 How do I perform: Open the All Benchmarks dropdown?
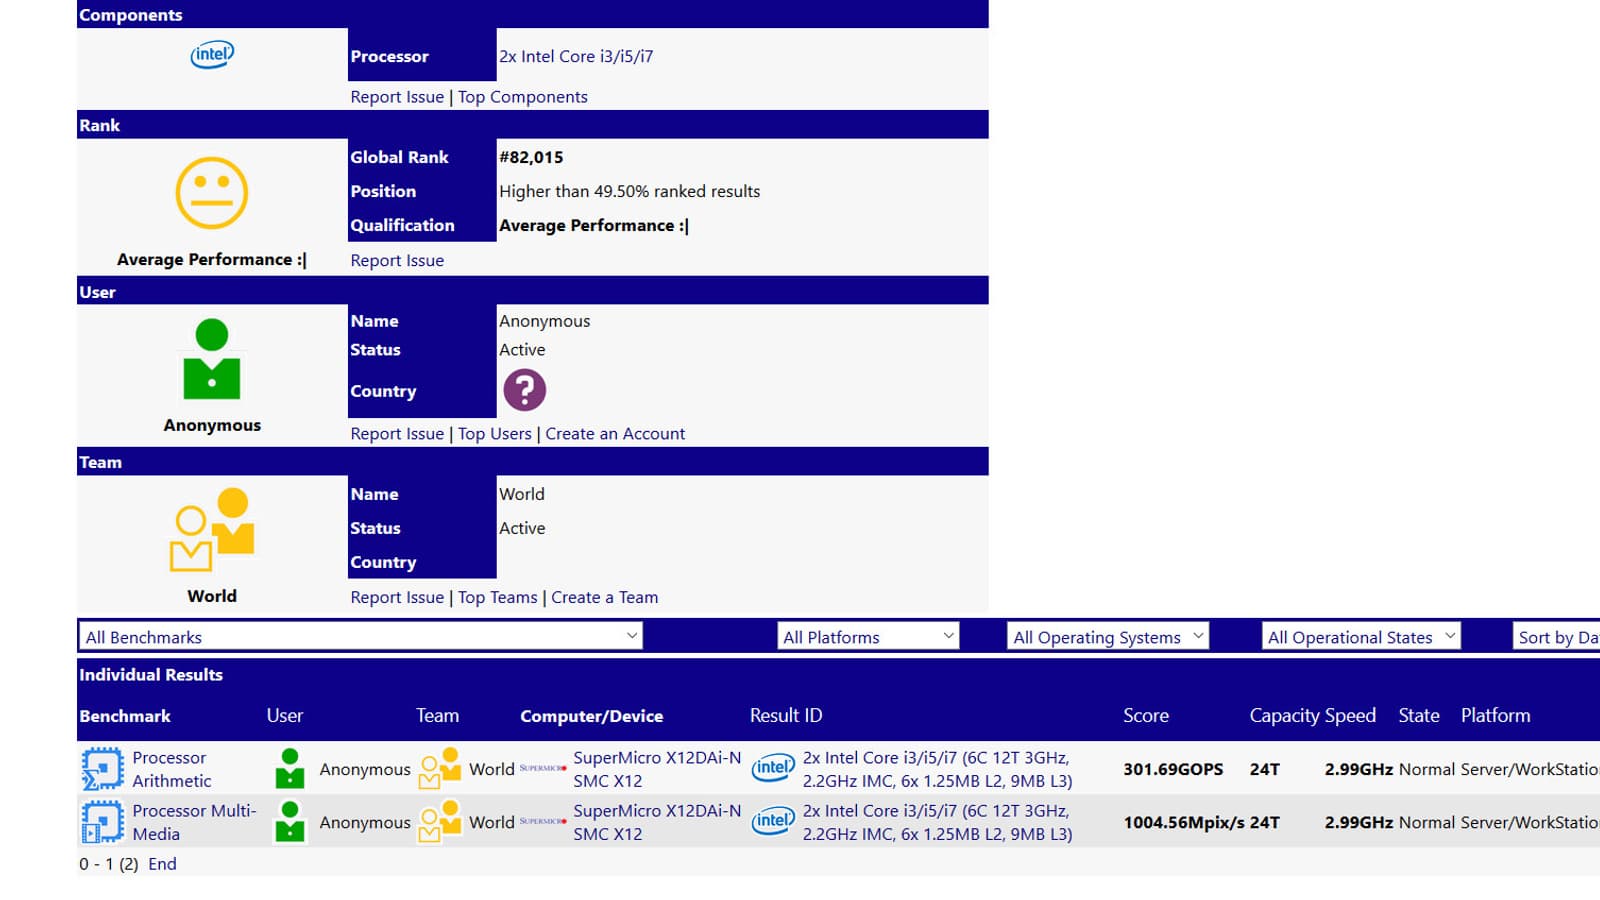(x=361, y=636)
